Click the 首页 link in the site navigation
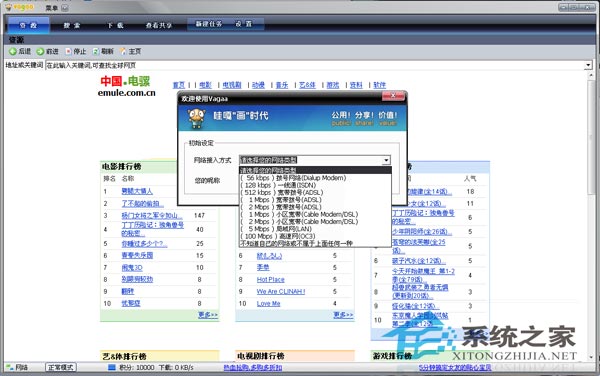 pyautogui.click(x=179, y=85)
